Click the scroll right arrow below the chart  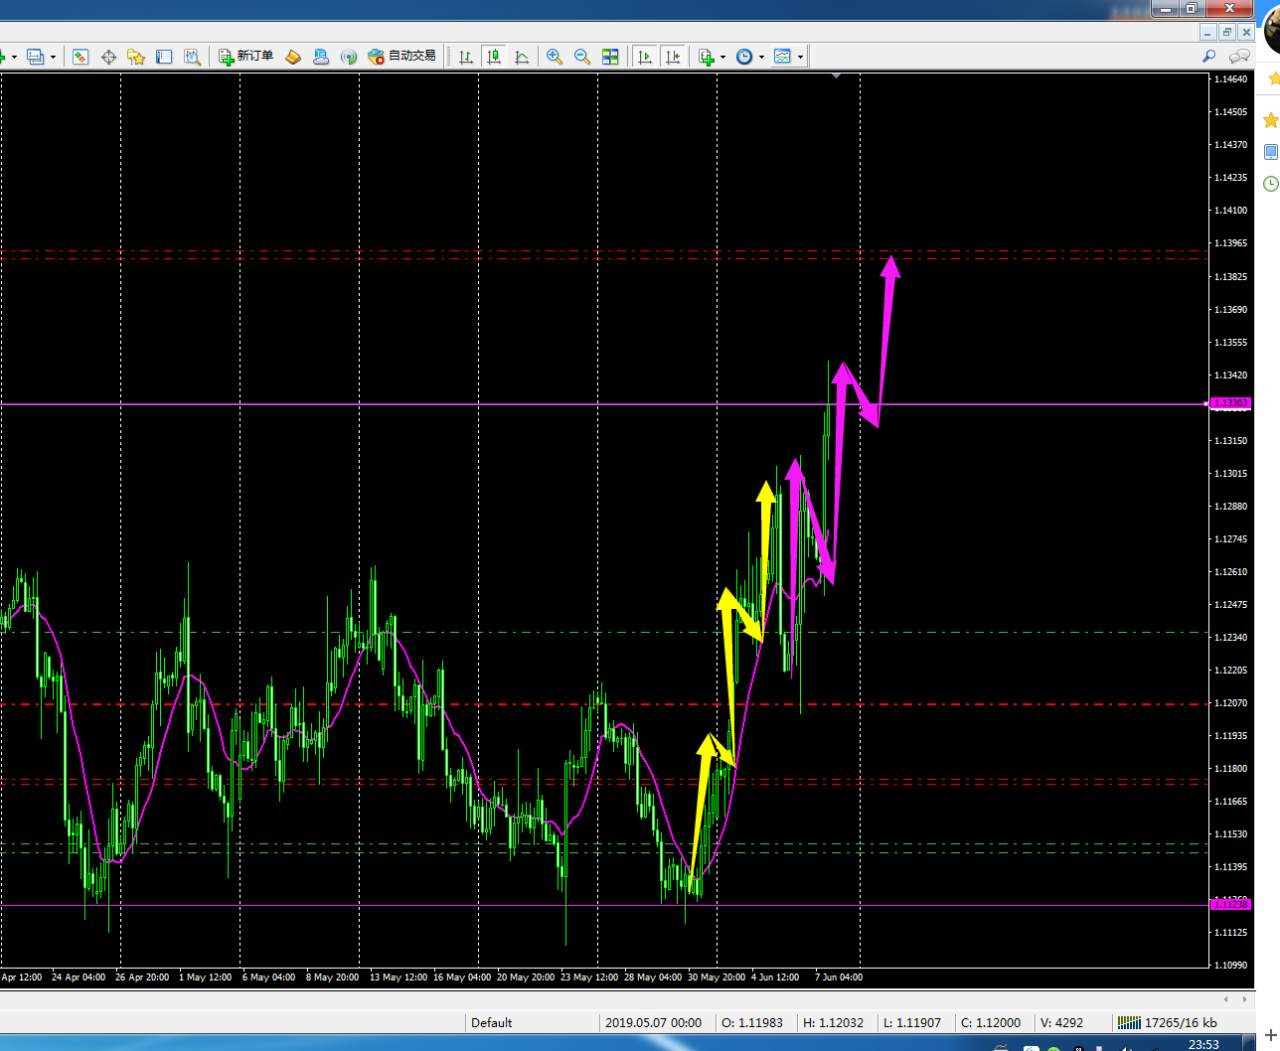coord(1244,999)
